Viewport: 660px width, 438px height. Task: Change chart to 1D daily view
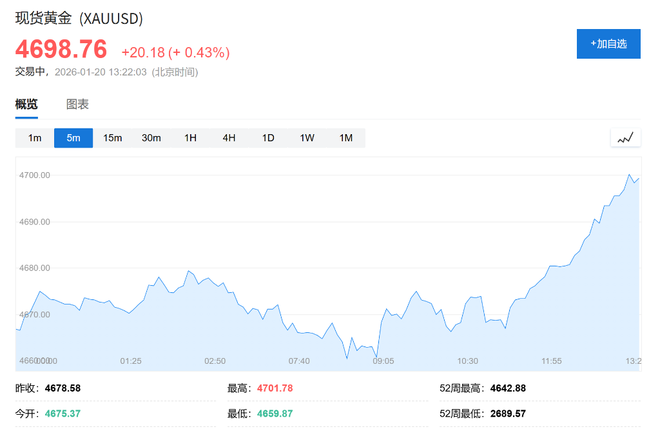pyautogui.click(x=268, y=138)
